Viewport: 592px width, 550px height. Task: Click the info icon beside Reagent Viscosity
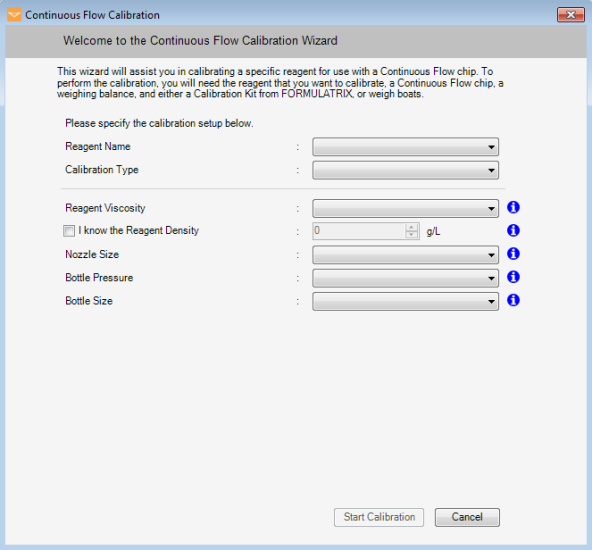[513, 207]
